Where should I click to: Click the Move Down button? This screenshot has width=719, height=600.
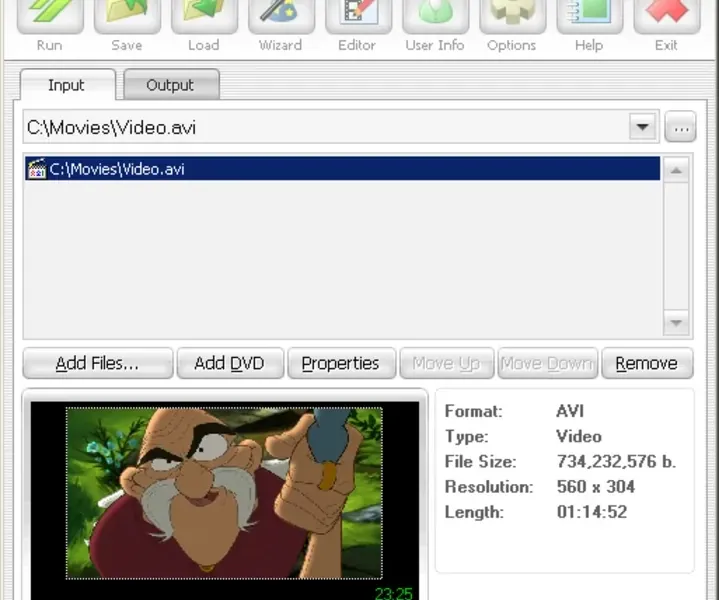pos(548,363)
